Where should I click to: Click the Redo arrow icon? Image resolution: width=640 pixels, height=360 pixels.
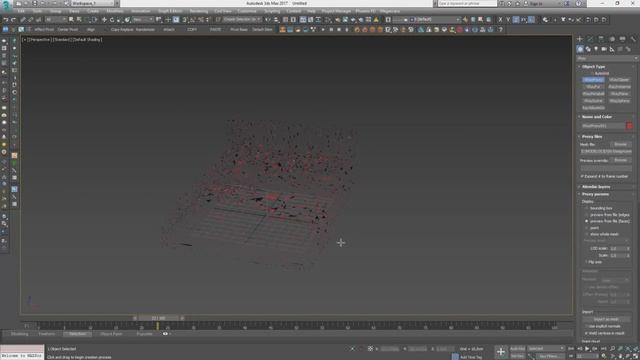coord(13,20)
